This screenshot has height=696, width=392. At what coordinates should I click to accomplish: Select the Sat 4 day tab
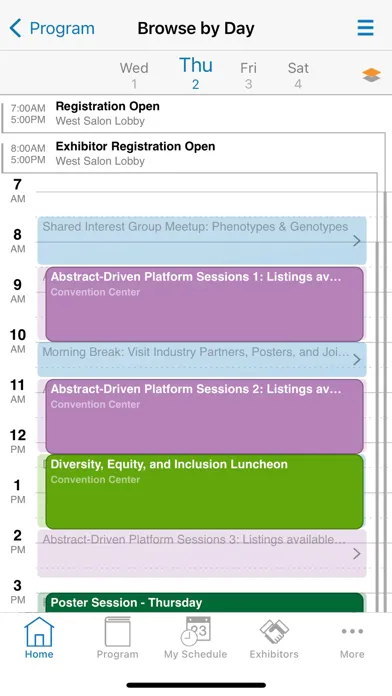298,75
